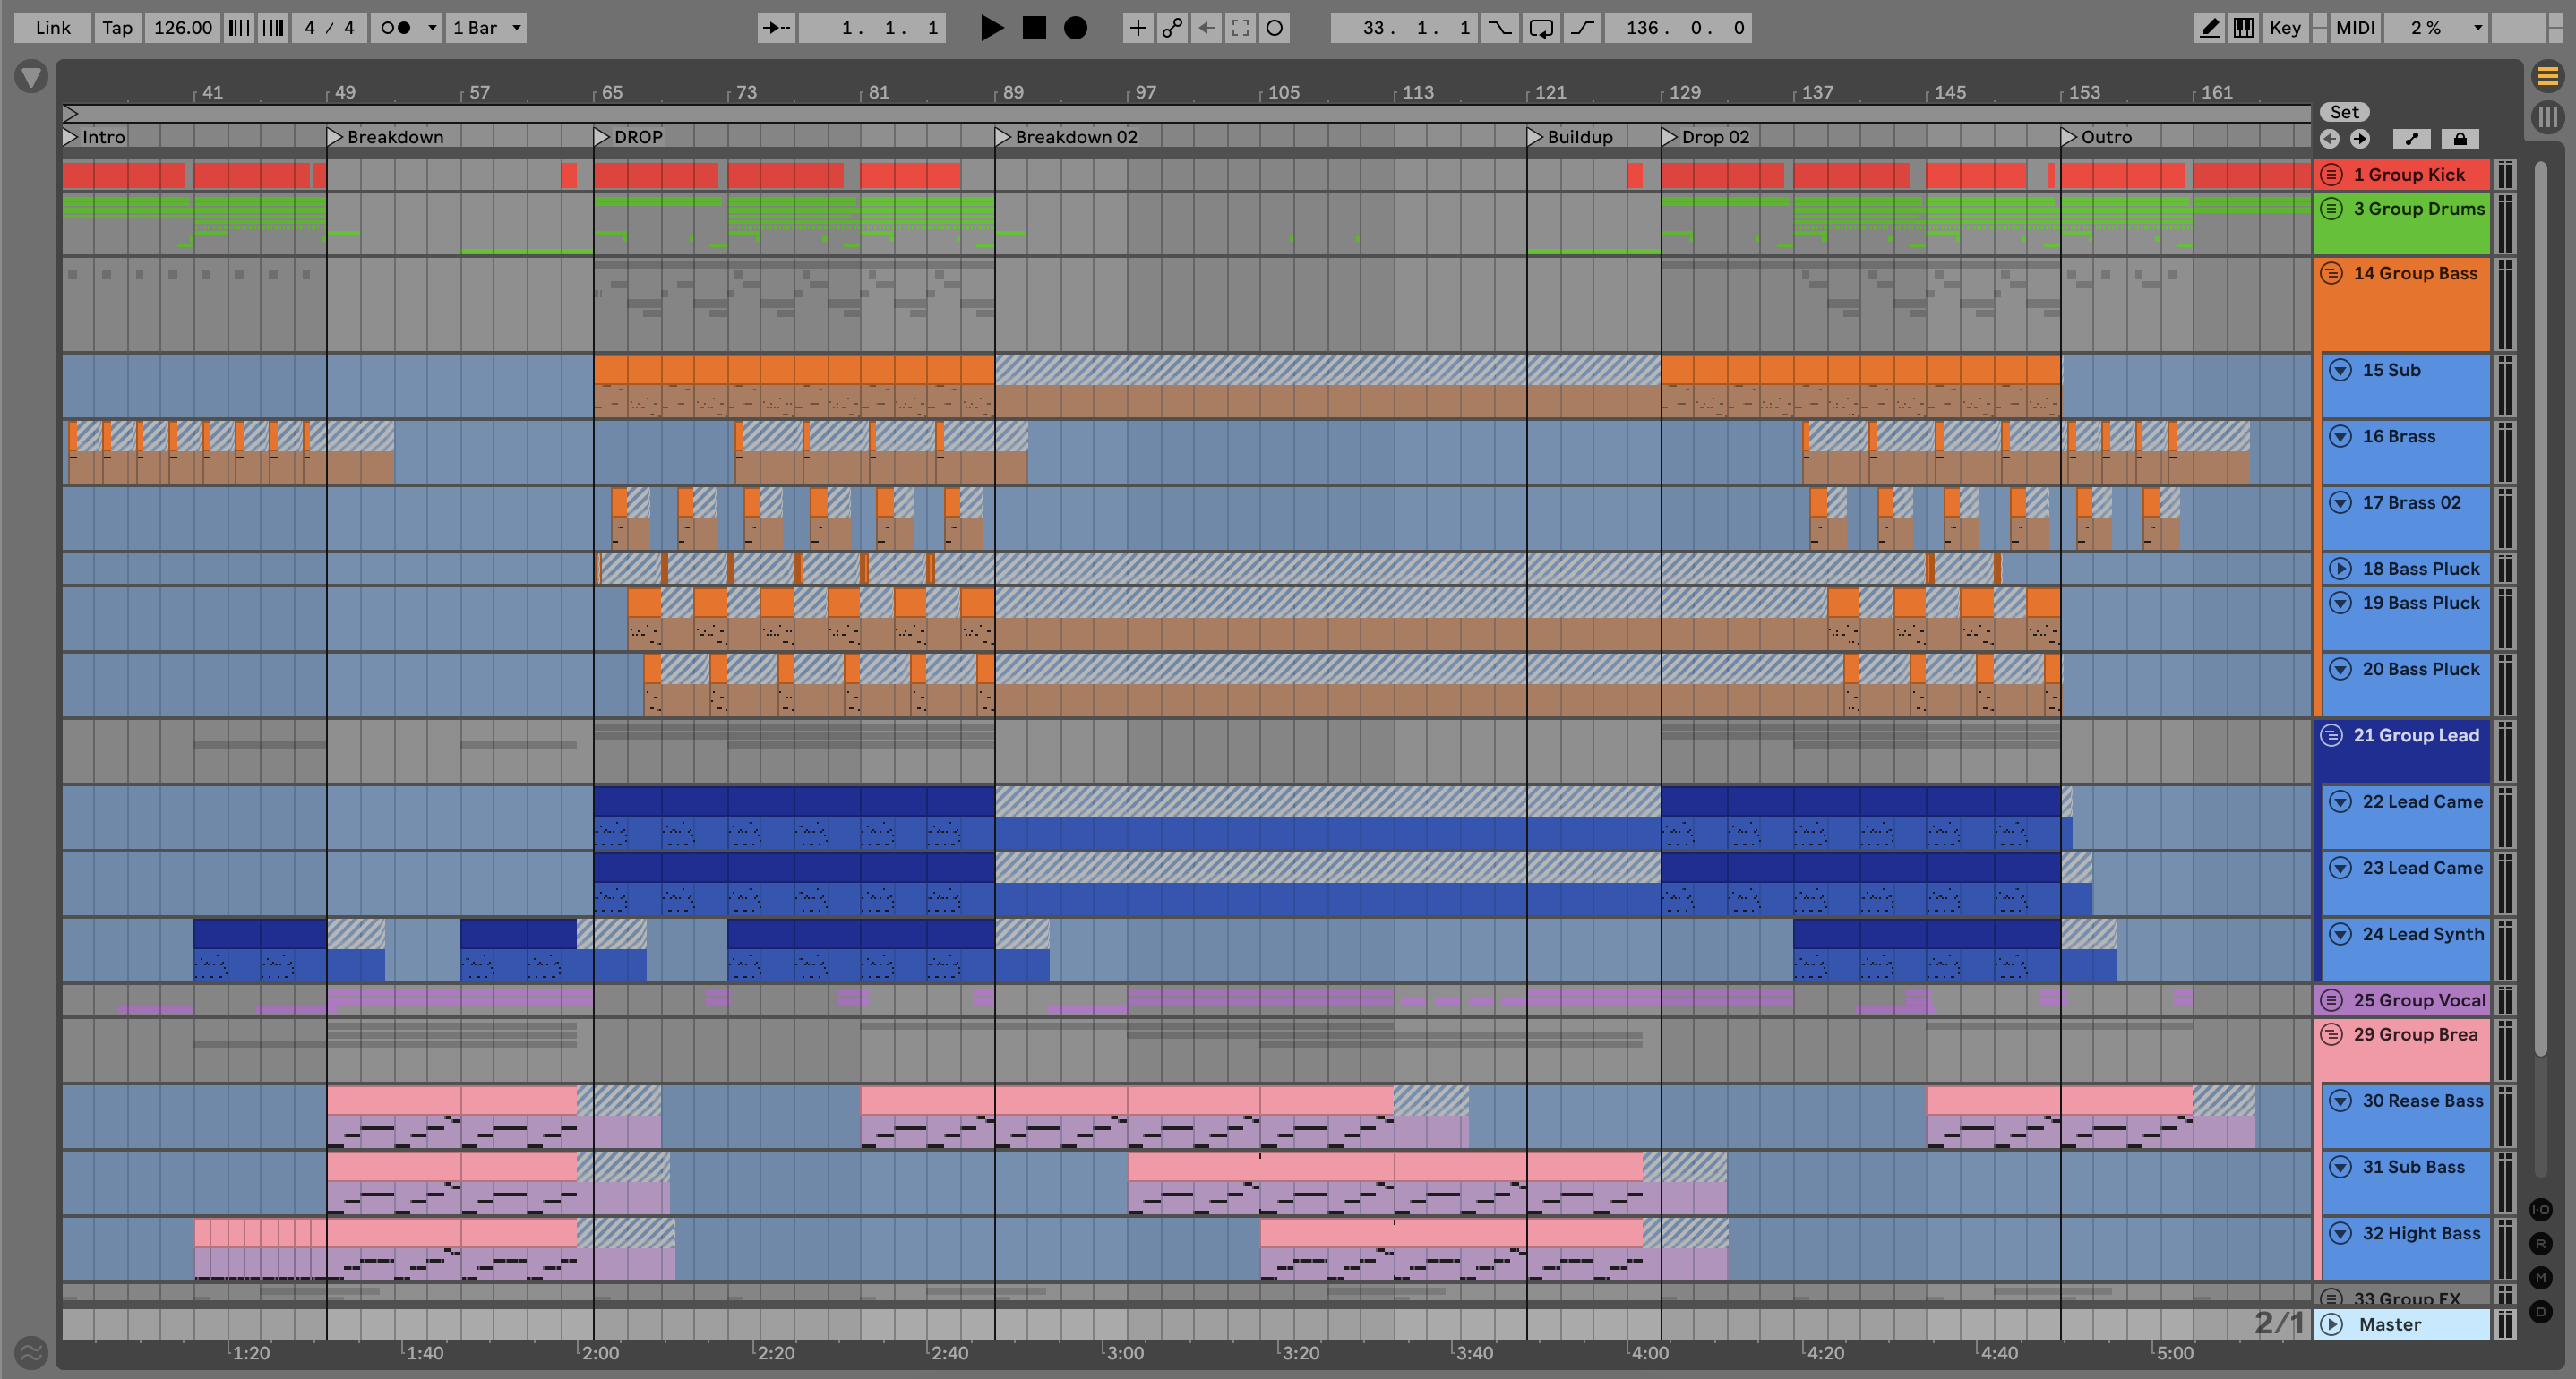Viewport: 2576px width, 1379px height.
Task: Click the 126.00 tempo field
Action: click(183, 28)
